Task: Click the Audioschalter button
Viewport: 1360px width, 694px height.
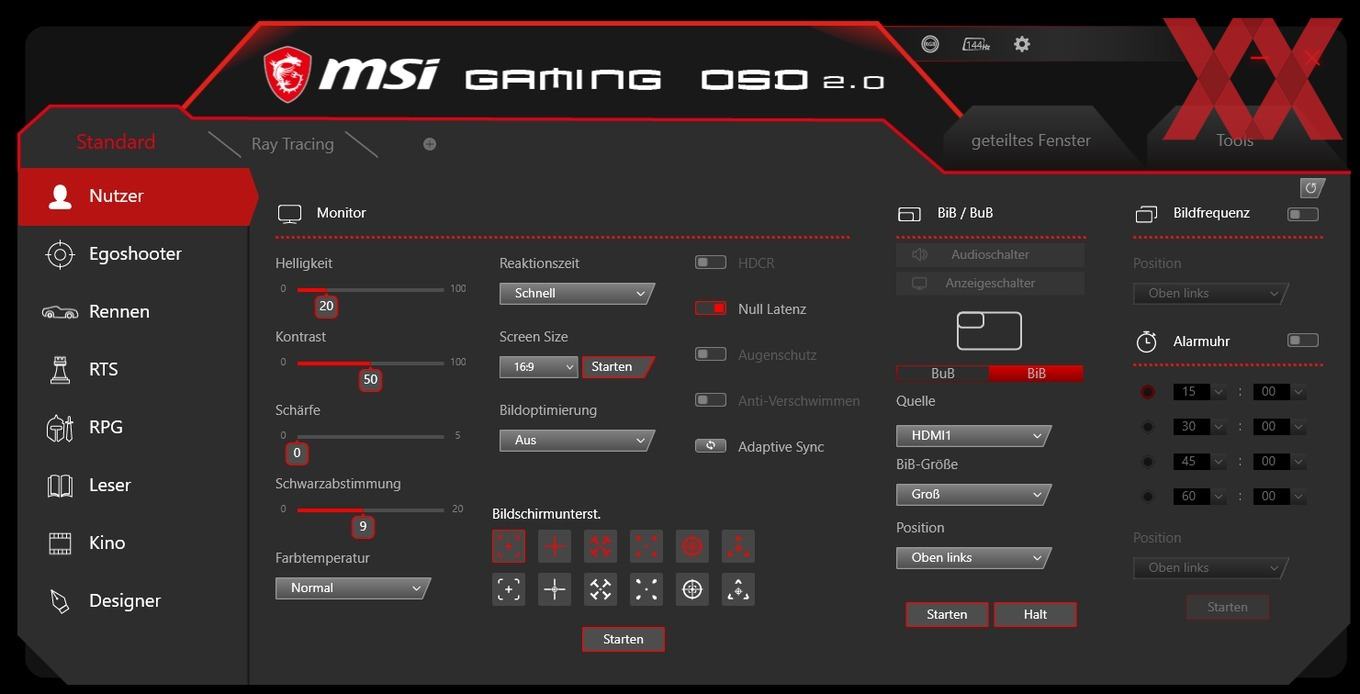Action: click(990, 255)
